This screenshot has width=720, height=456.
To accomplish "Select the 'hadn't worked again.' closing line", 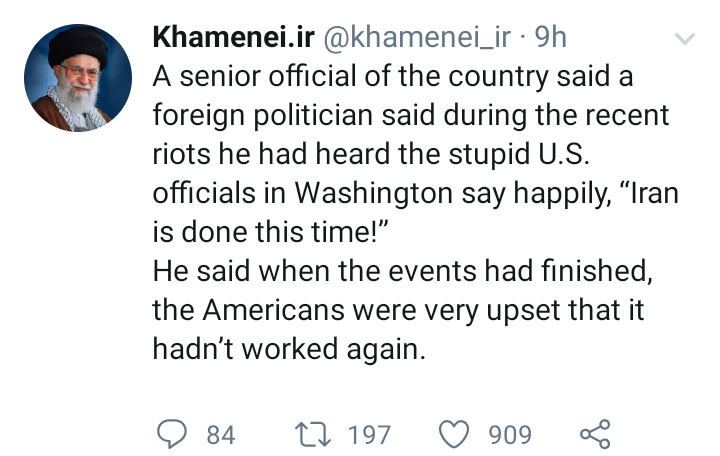I will tap(289, 349).
